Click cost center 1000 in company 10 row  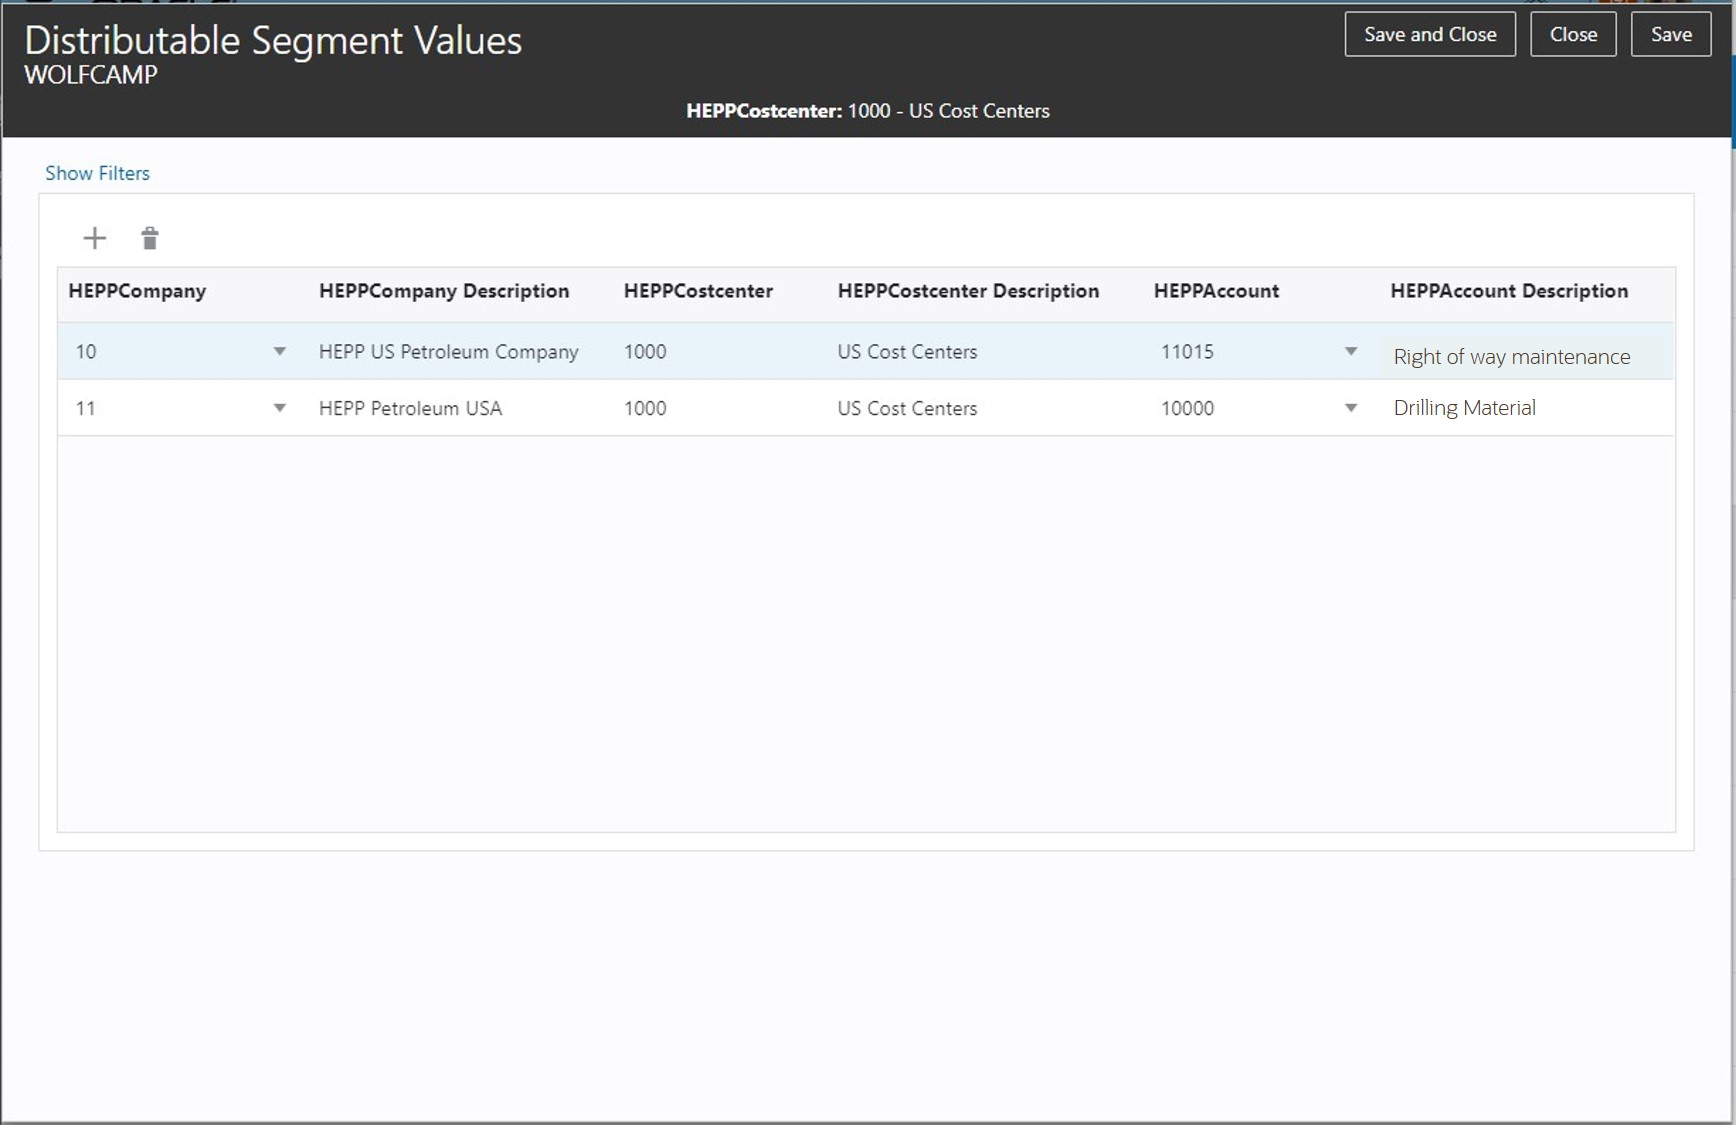(645, 351)
